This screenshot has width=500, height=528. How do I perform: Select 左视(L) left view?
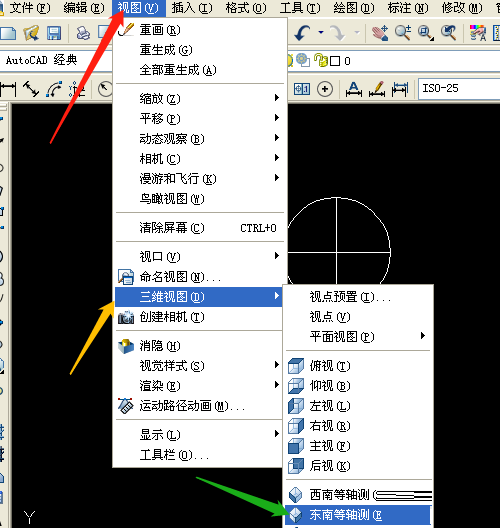click(x=358, y=406)
